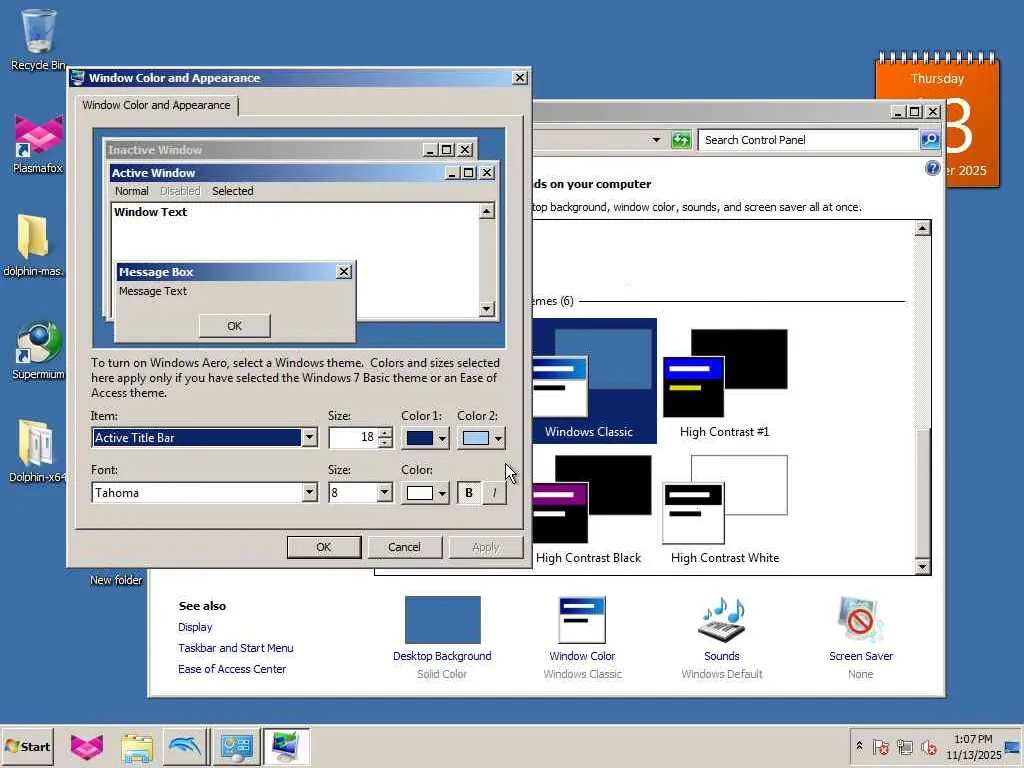Toggle the Italic font button
Viewport: 1024px width, 768px height.
point(494,493)
